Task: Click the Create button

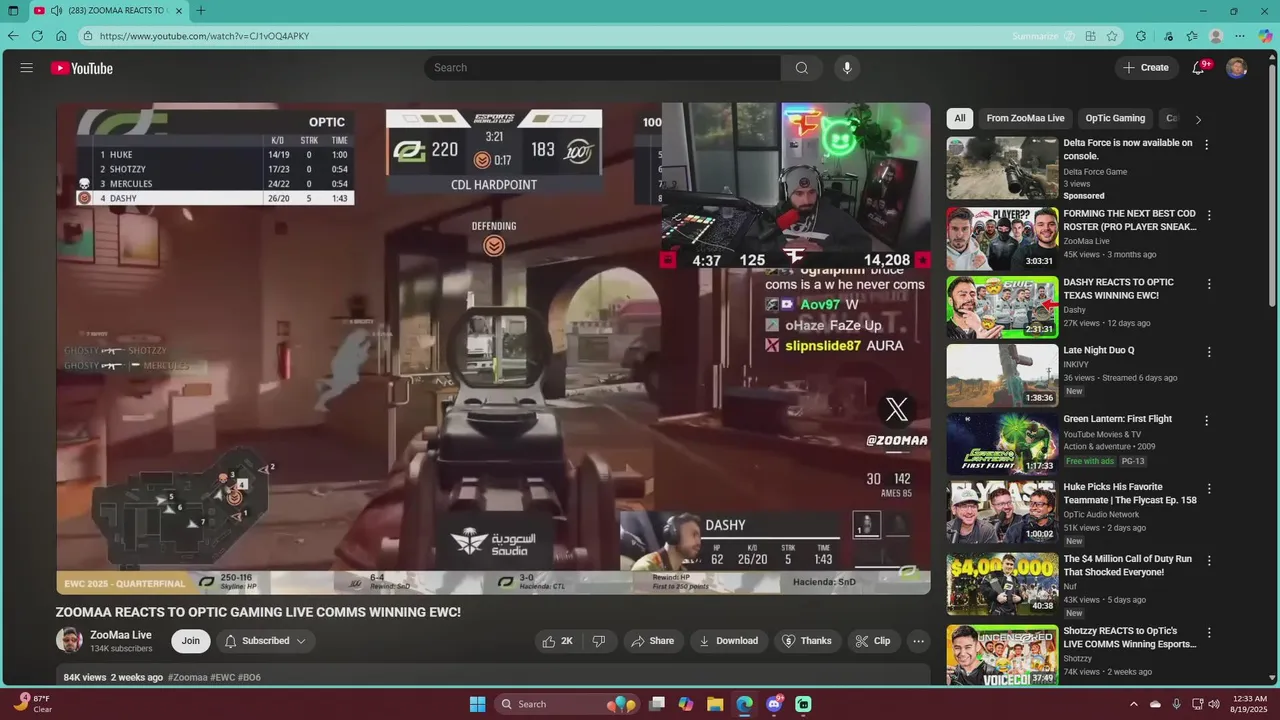Action: click(1146, 68)
